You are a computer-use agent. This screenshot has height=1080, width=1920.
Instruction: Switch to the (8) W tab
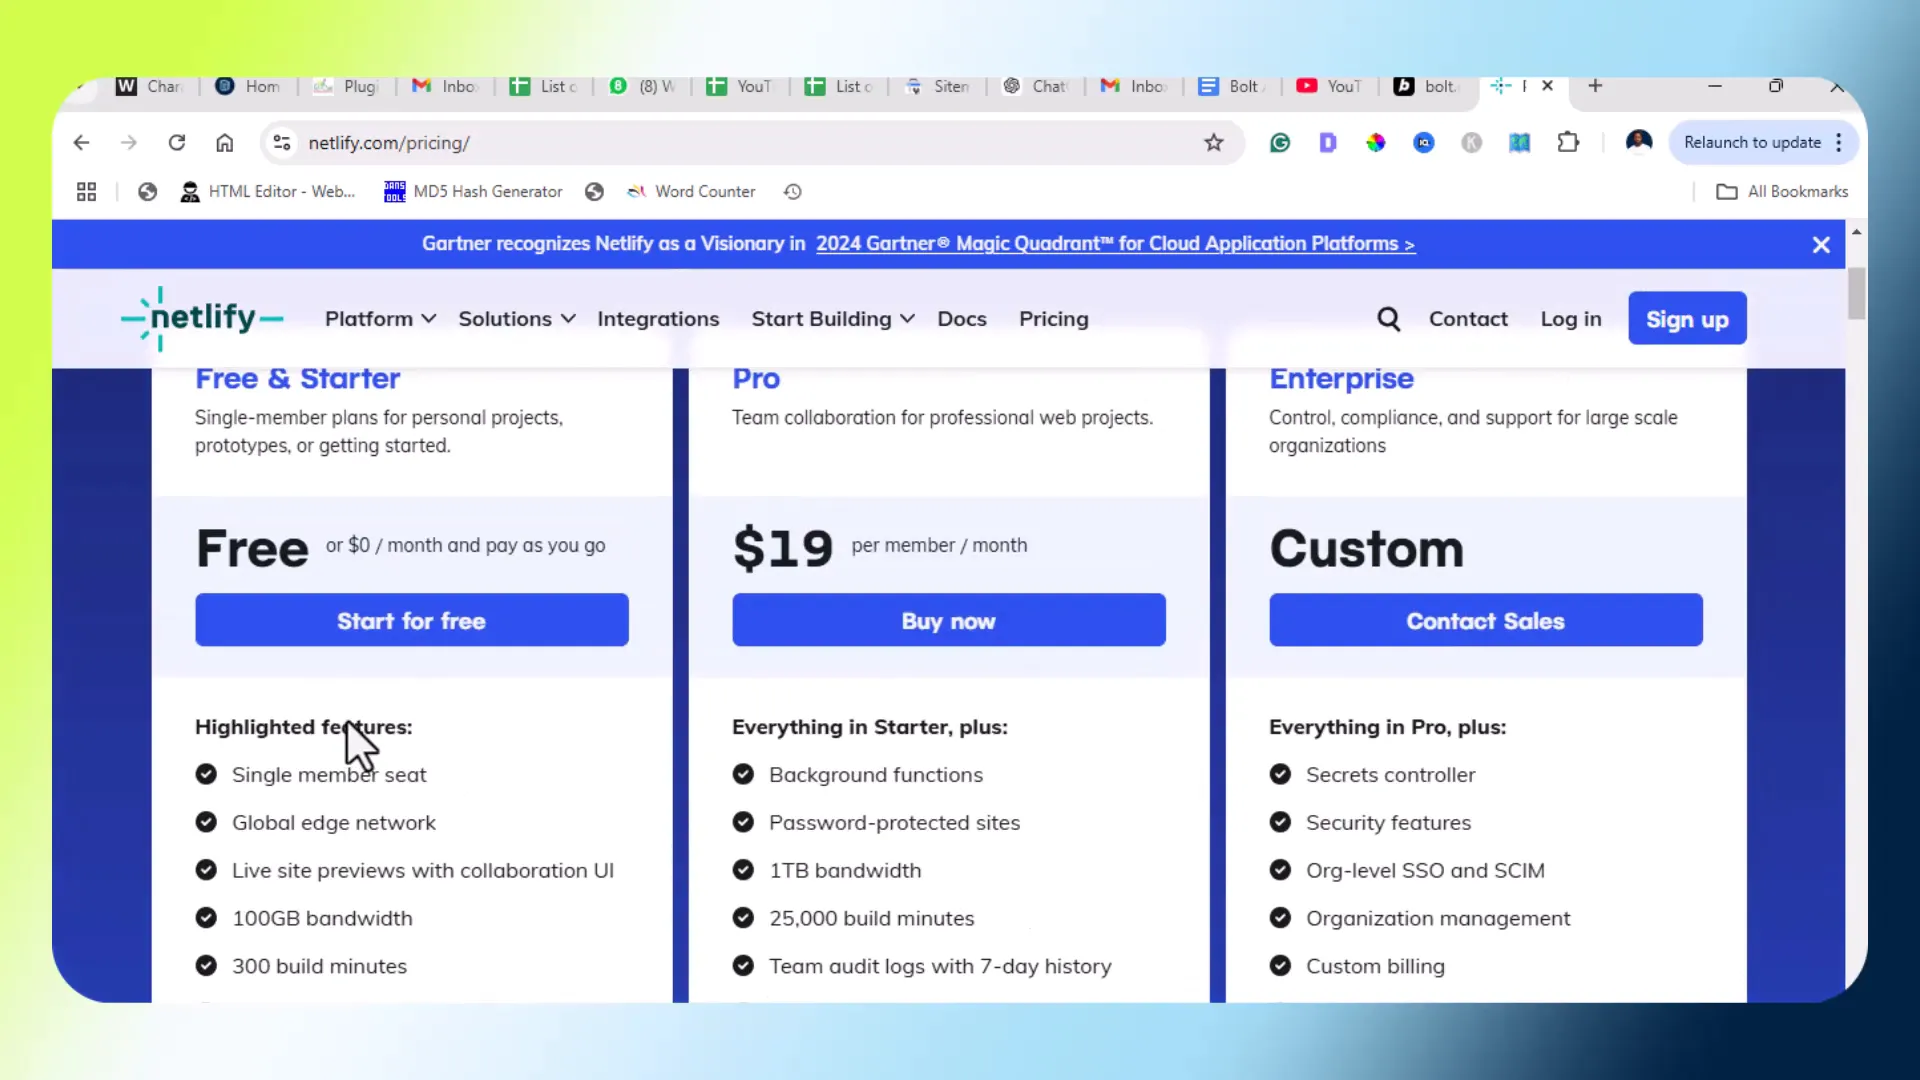(642, 87)
